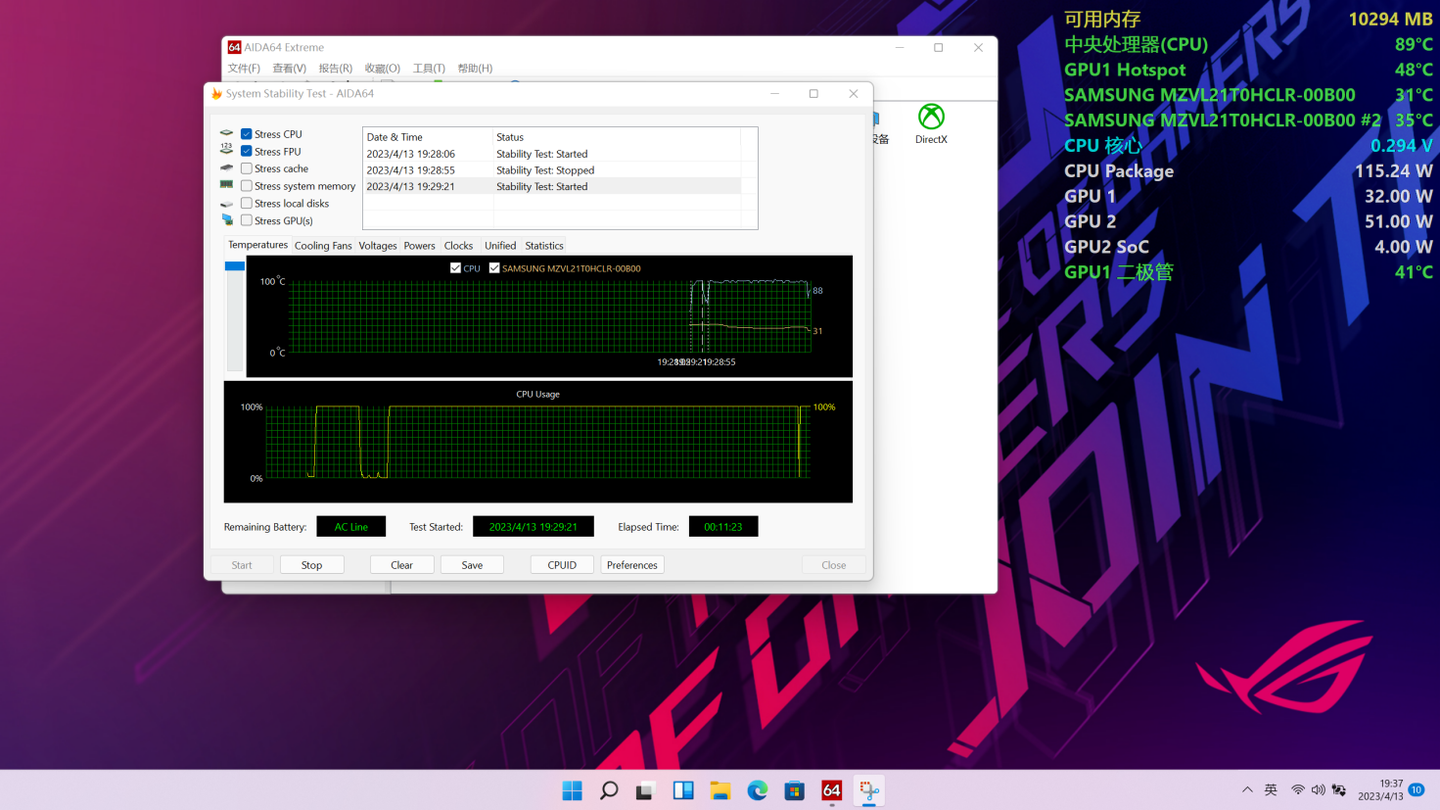Open Microsoft Store from the taskbar
1440x810 pixels.
pos(794,791)
